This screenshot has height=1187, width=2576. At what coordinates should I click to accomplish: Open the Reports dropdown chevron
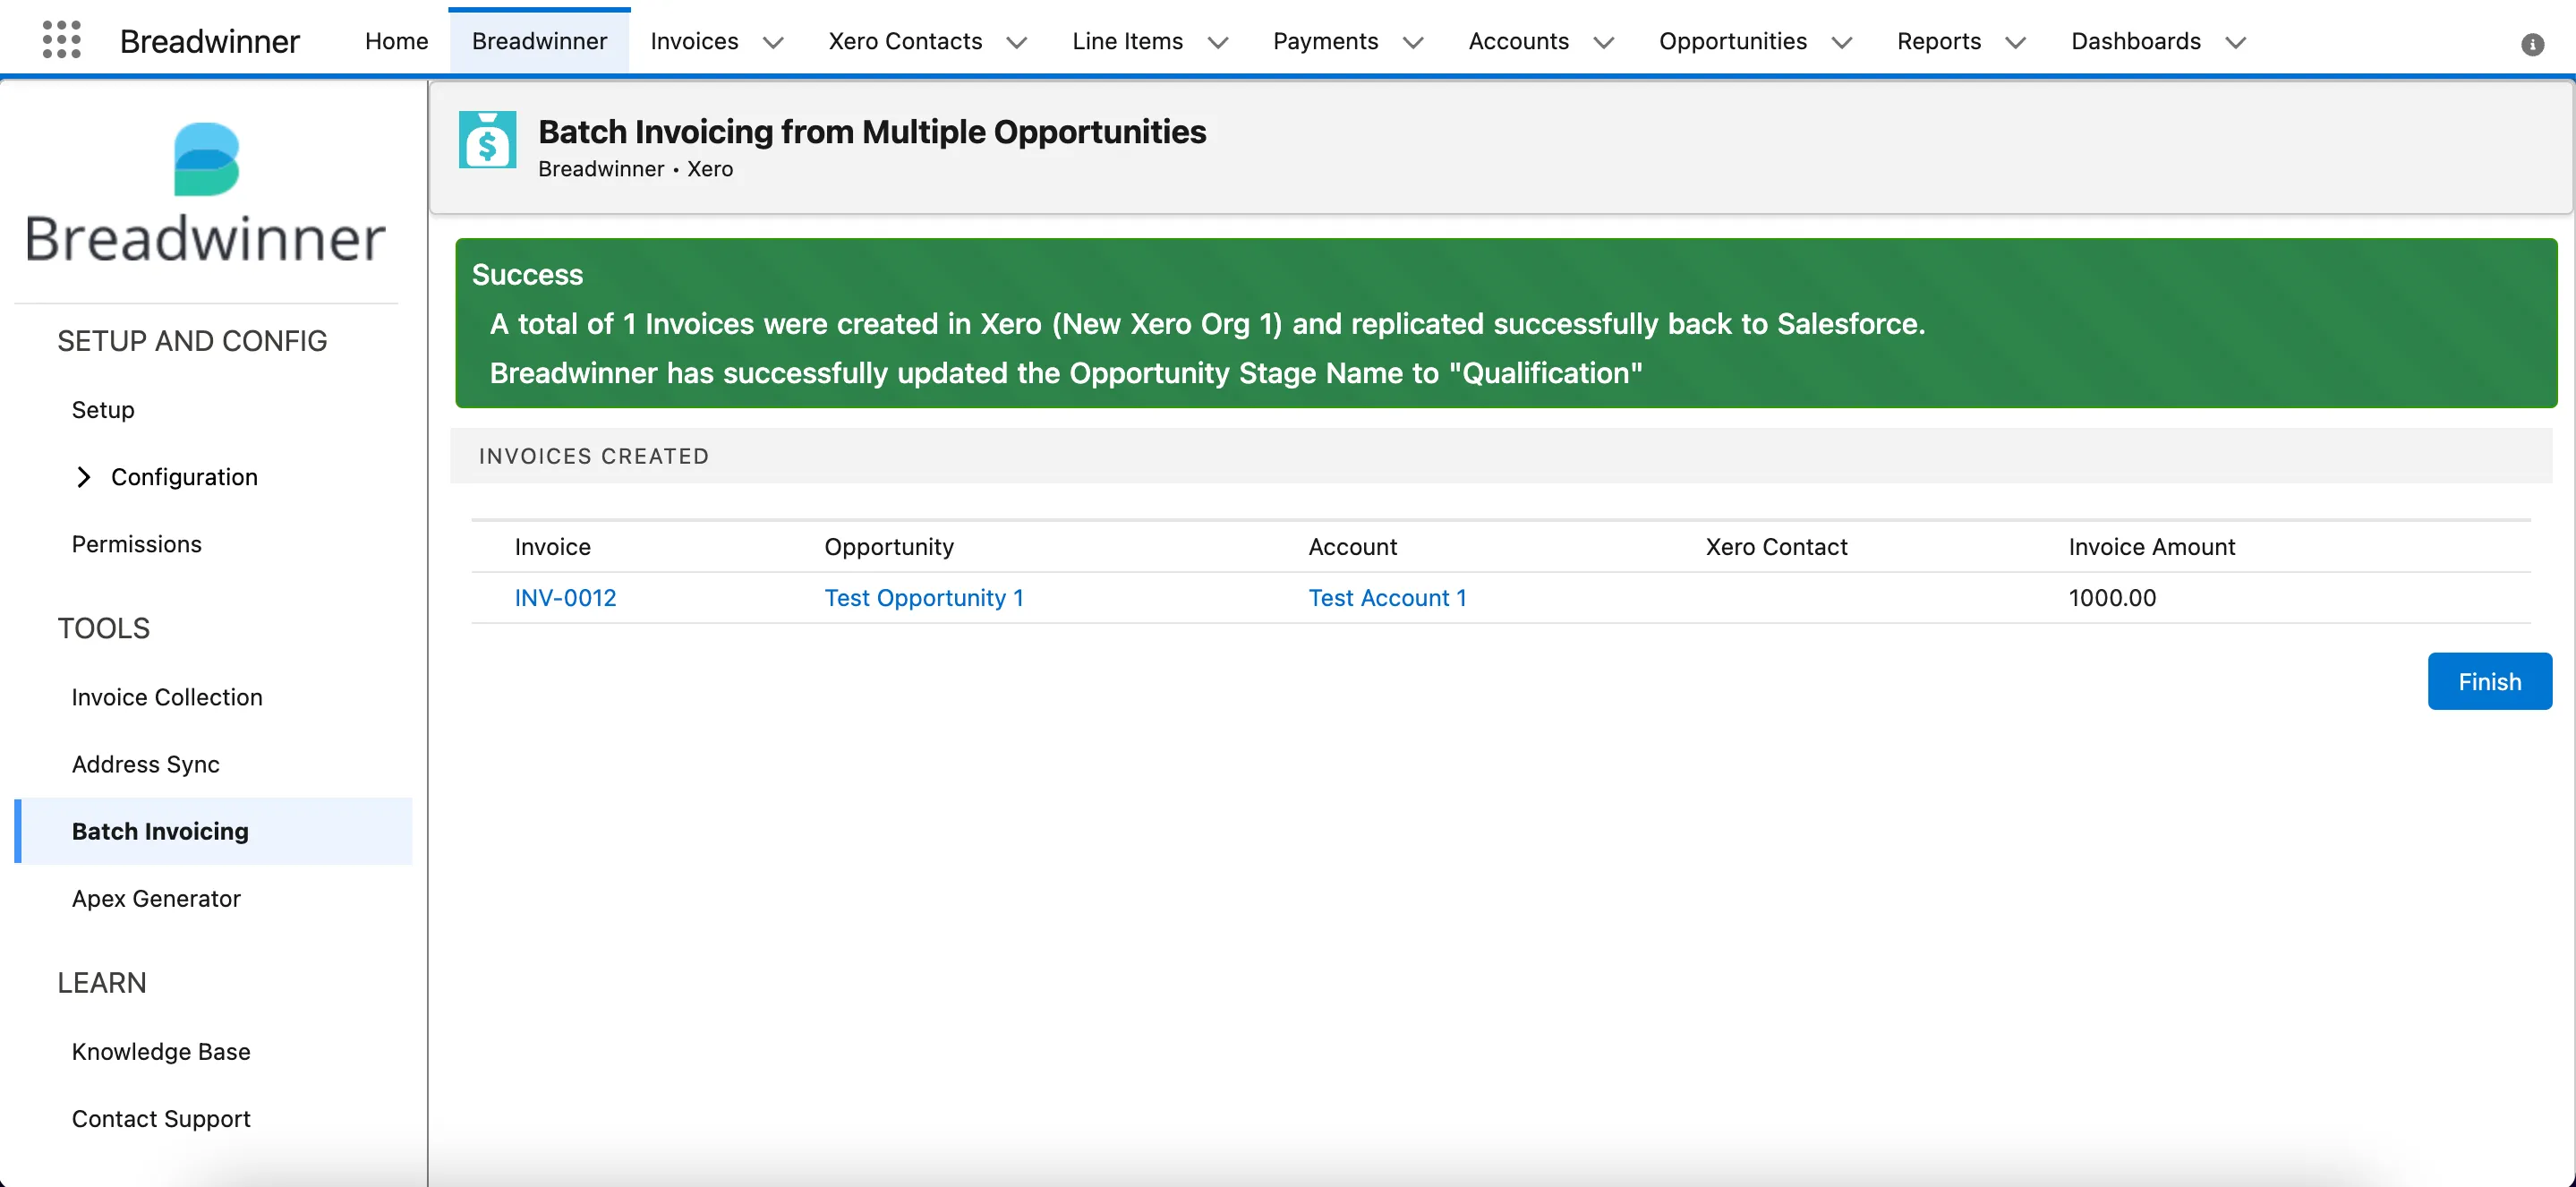(2016, 42)
